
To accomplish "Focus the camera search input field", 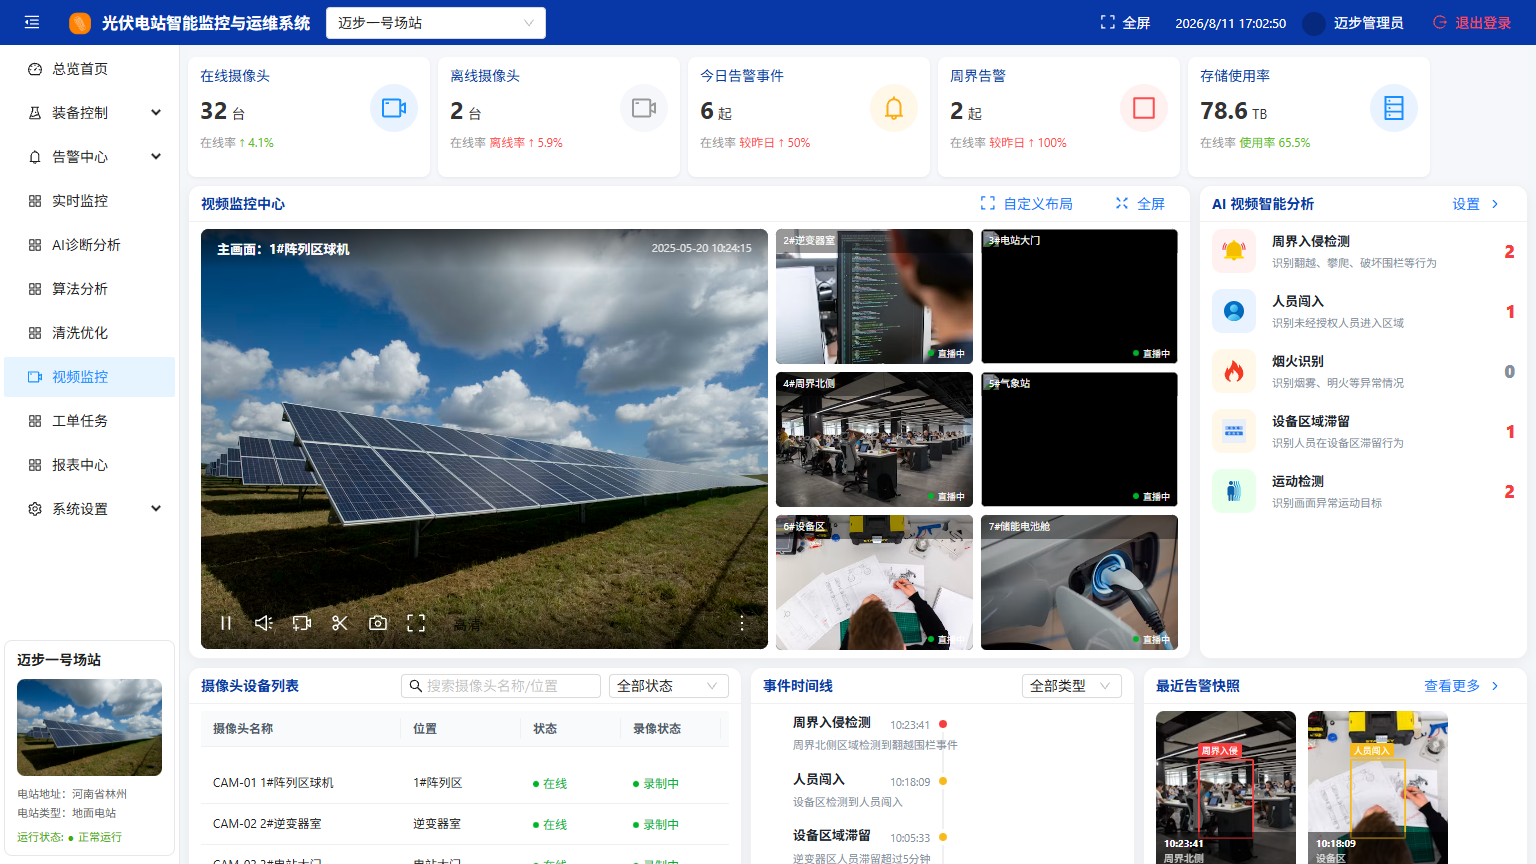I will coord(501,686).
